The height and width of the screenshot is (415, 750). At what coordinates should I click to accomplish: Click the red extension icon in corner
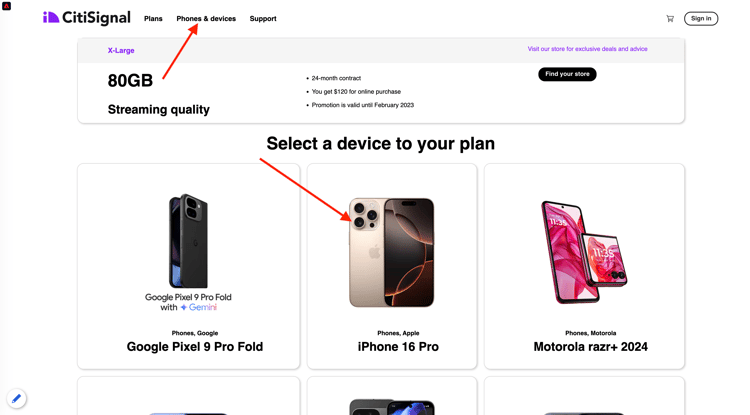point(6,6)
